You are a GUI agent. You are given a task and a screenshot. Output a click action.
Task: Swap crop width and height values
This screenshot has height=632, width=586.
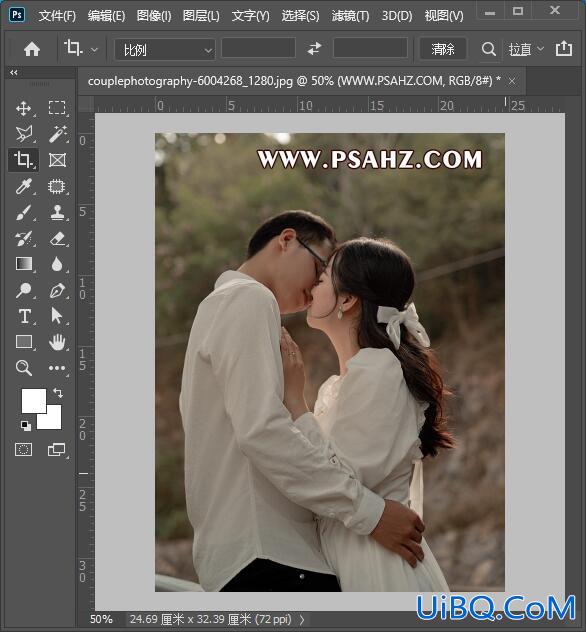coord(314,49)
